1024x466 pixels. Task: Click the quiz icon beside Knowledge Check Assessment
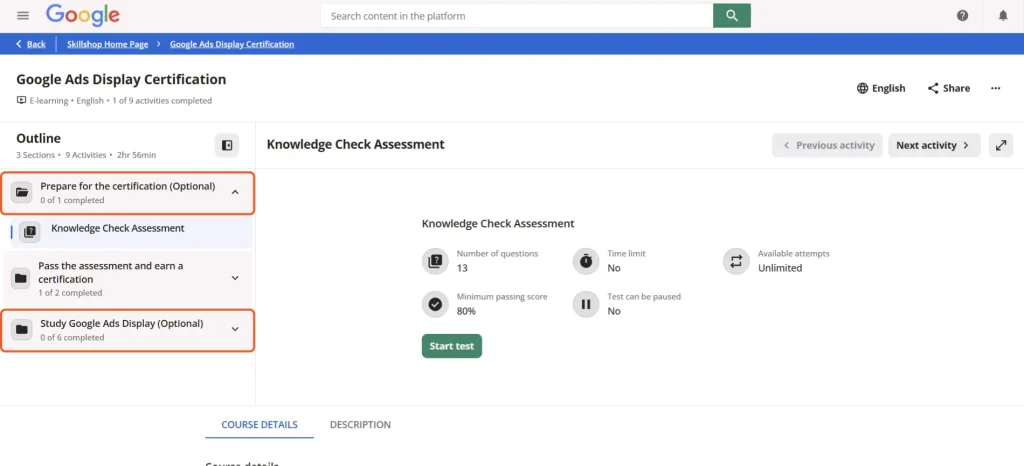click(29, 232)
